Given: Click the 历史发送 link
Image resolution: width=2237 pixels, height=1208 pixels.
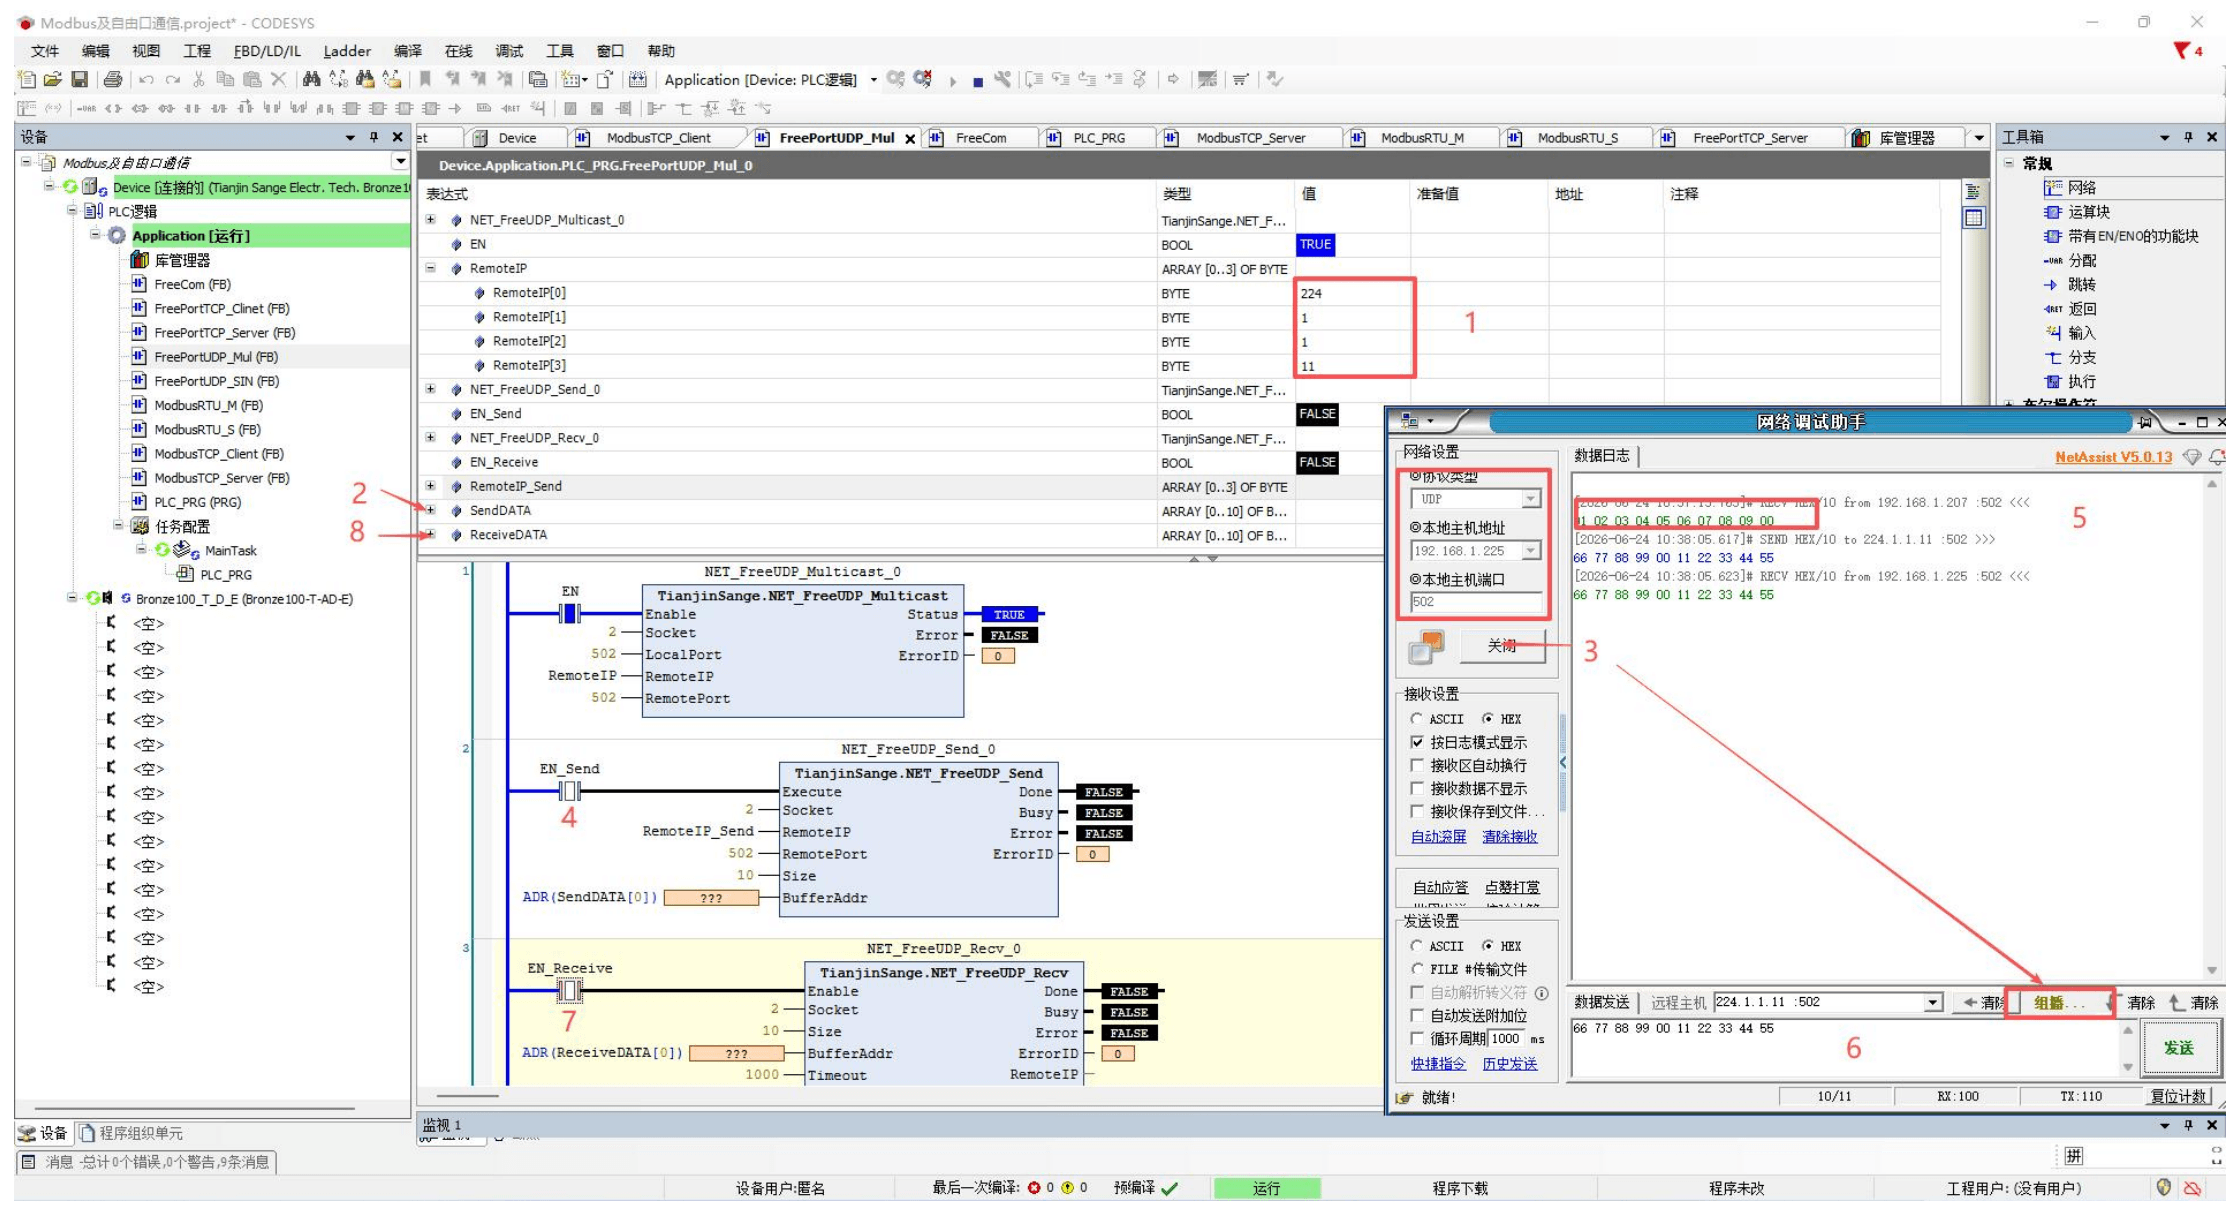Looking at the screenshot, I should point(1509,1064).
